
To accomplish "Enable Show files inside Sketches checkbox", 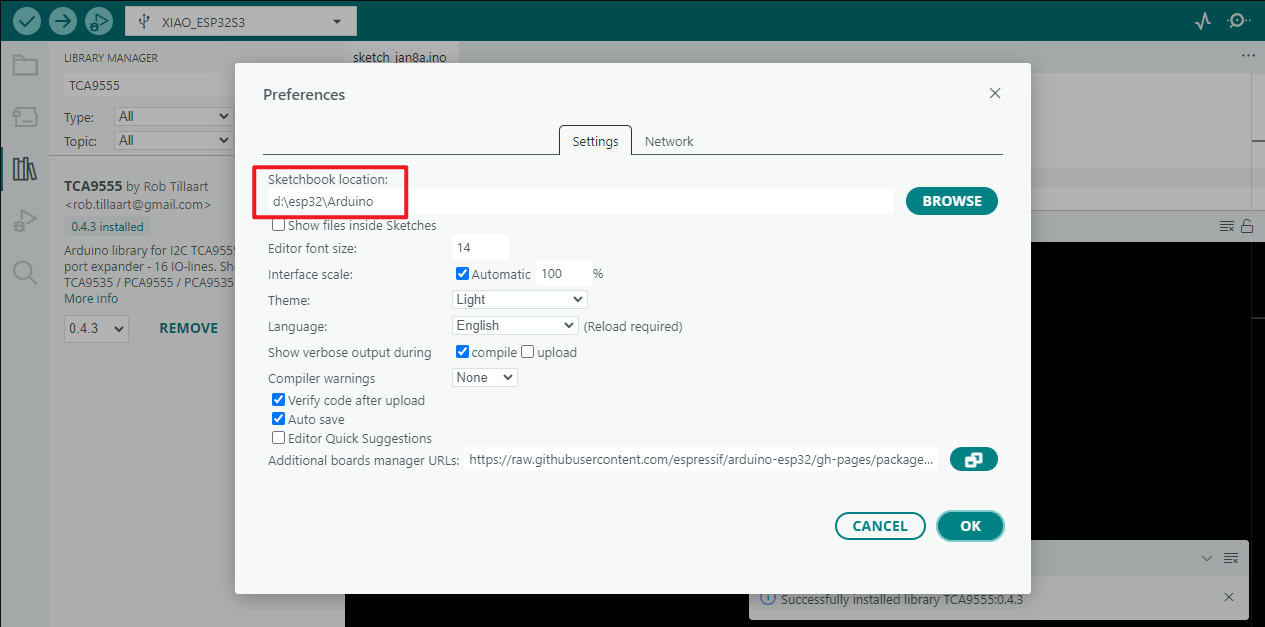I will pyautogui.click(x=279, y=226).
